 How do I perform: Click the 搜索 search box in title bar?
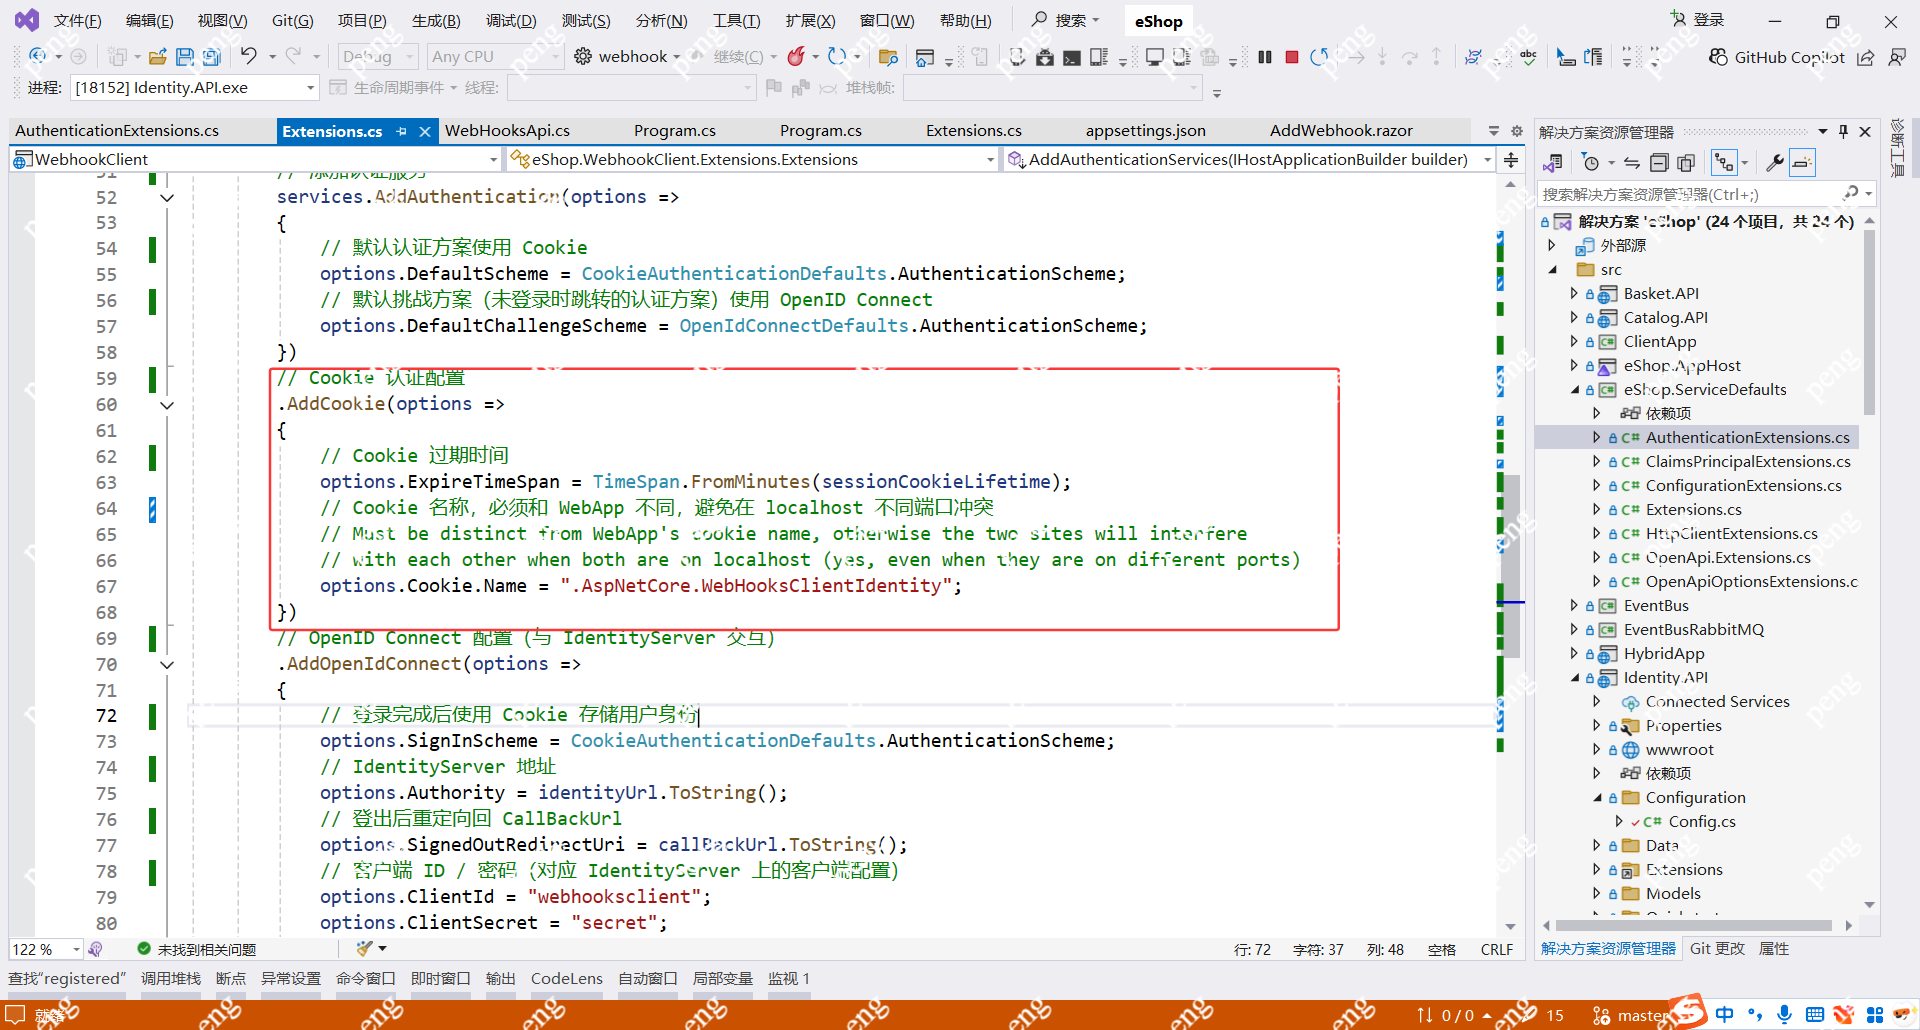pos(1066,20)
